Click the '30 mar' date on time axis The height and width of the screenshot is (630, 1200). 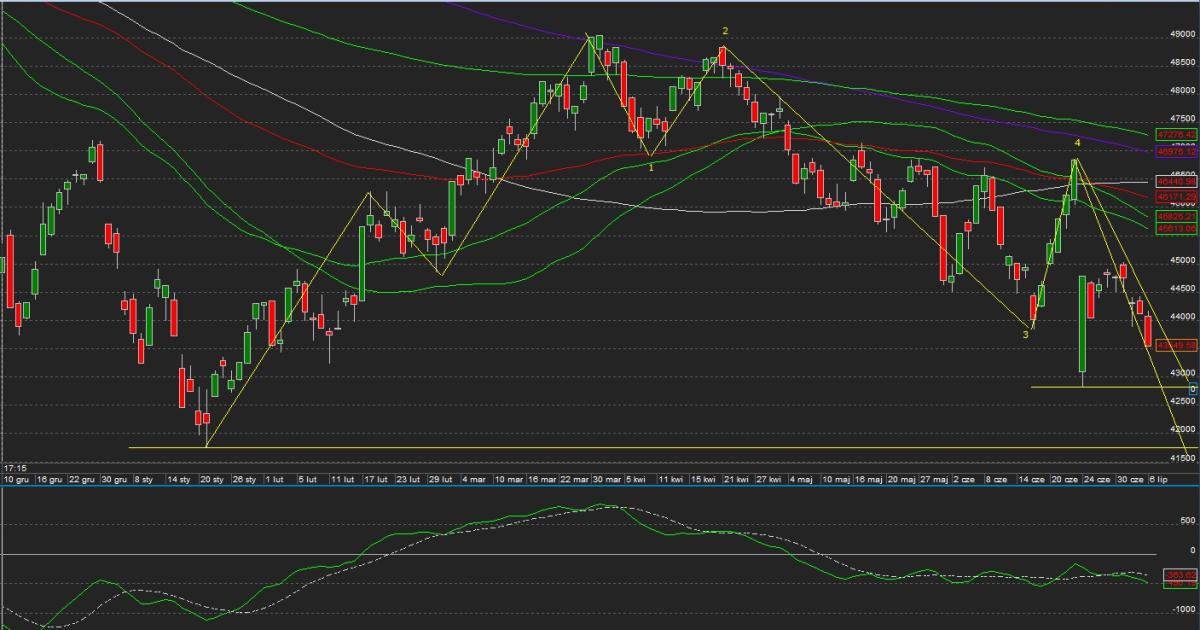coord(608,480)
